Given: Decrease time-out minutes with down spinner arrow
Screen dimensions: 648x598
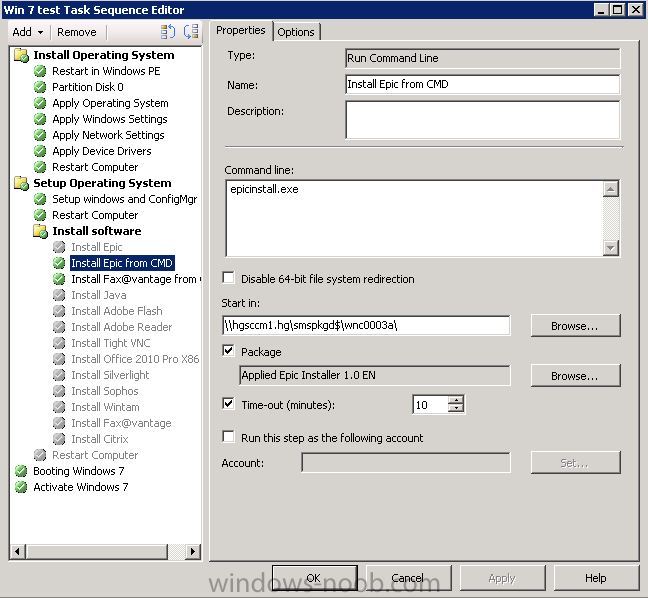Looking at the screenshot, I should [x=456, y=408].
